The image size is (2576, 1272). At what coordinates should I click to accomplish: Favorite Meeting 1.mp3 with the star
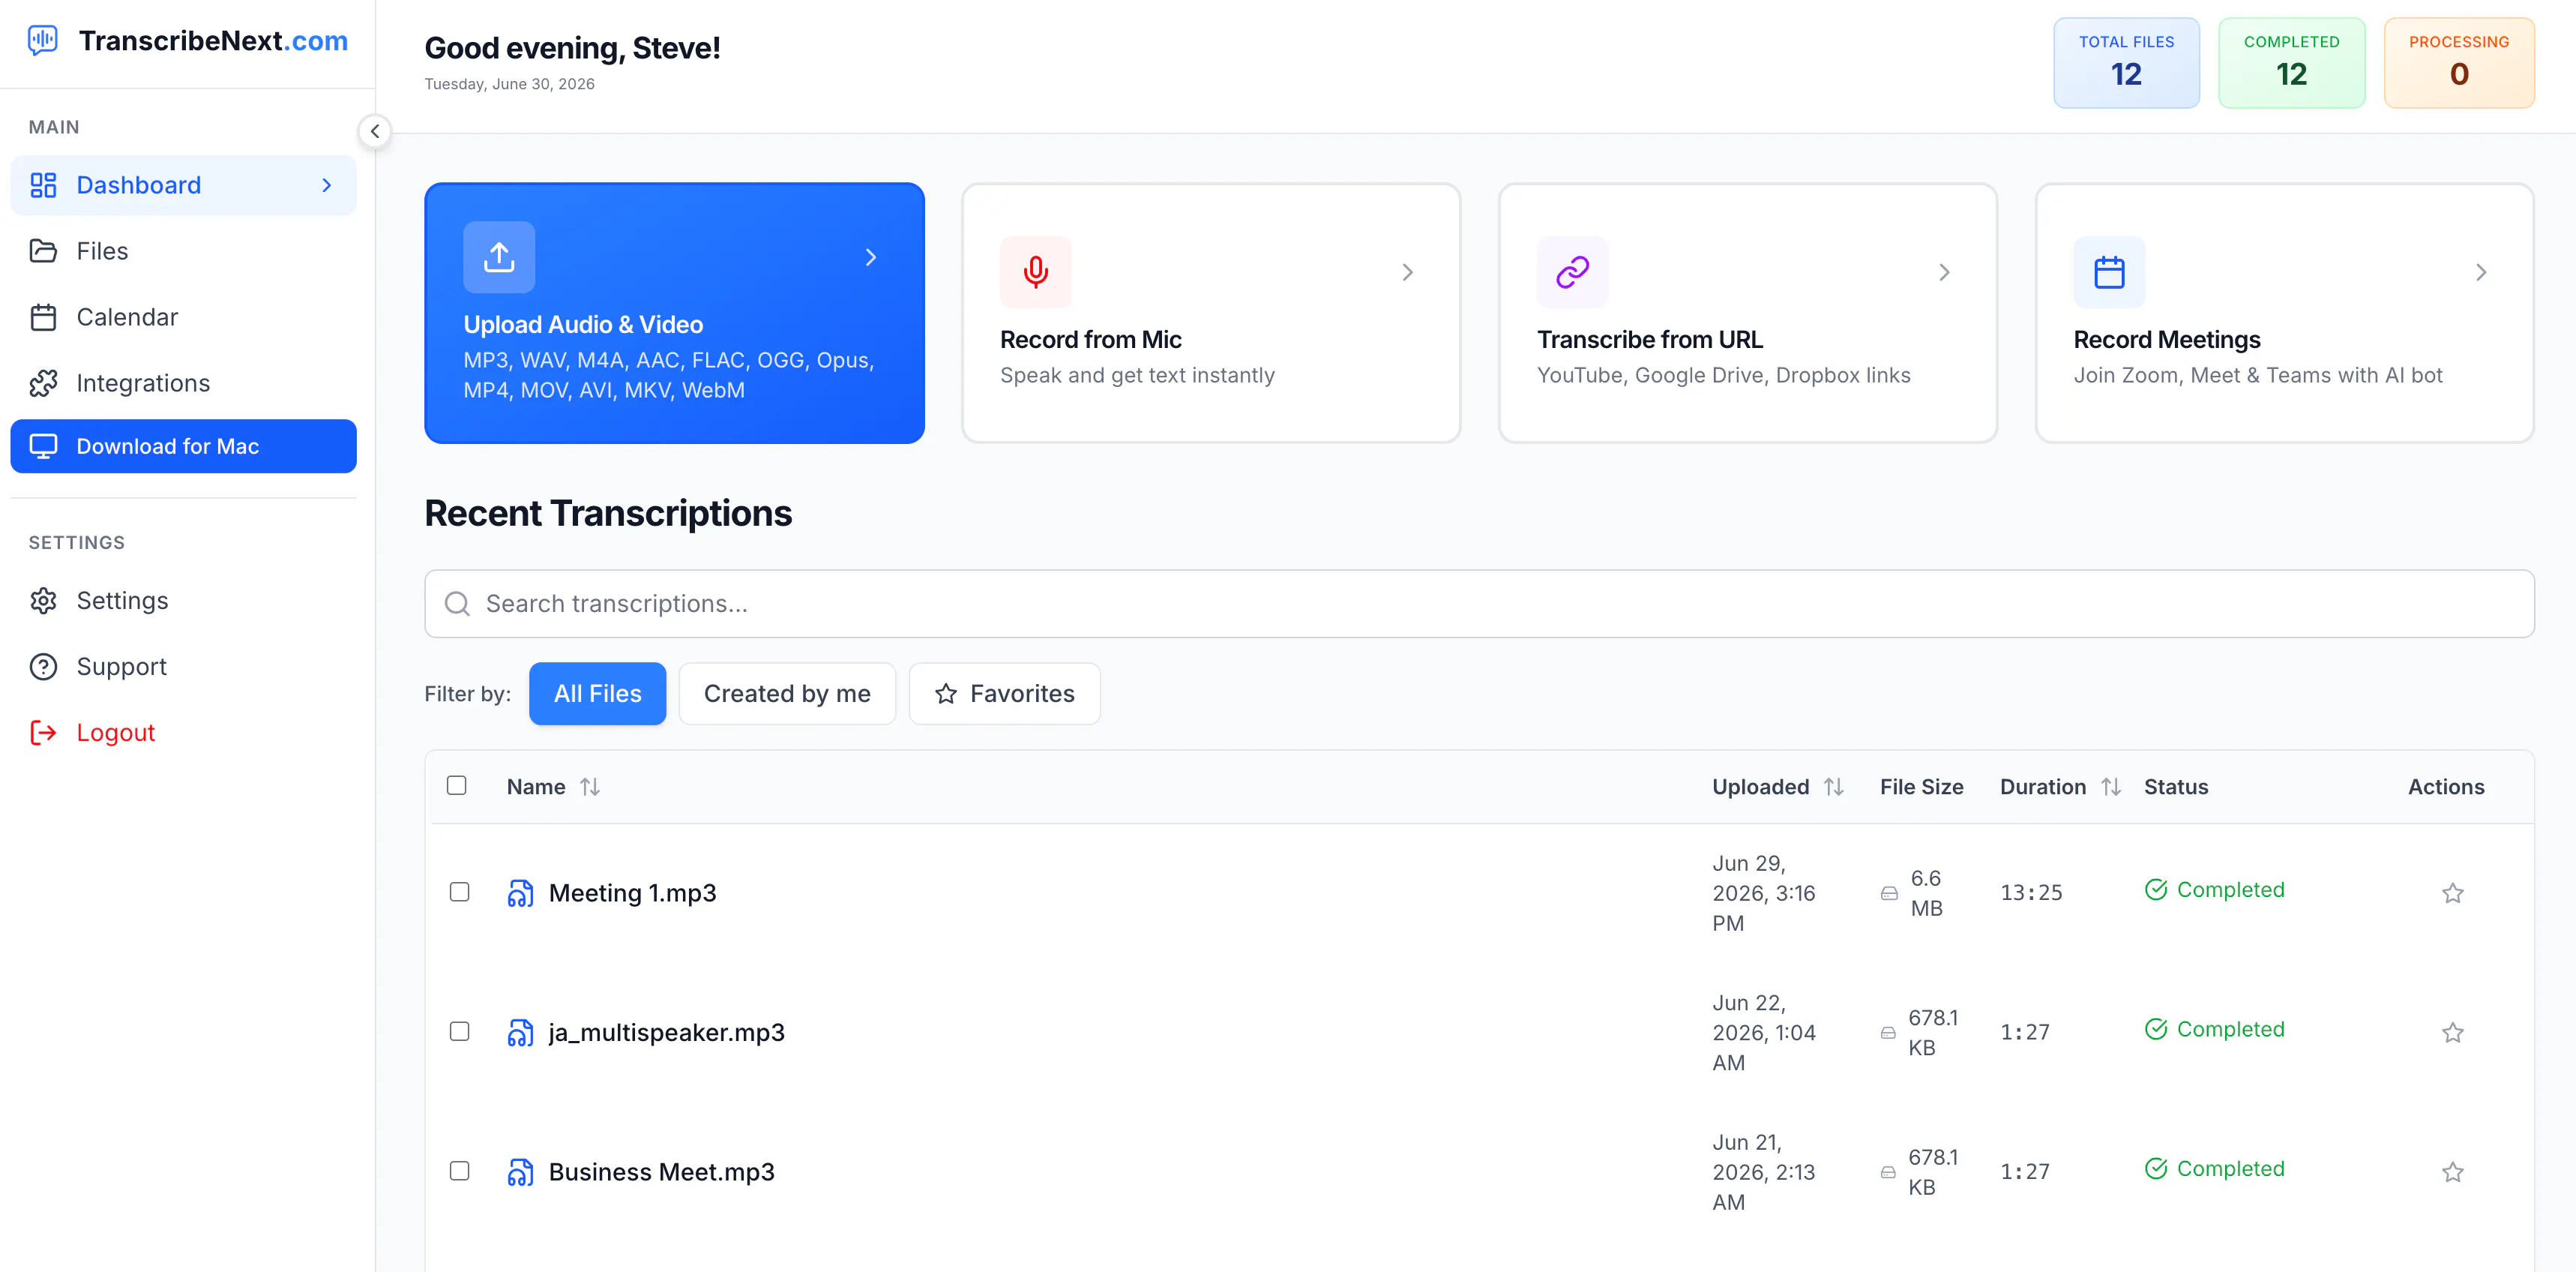(2452, 893)
